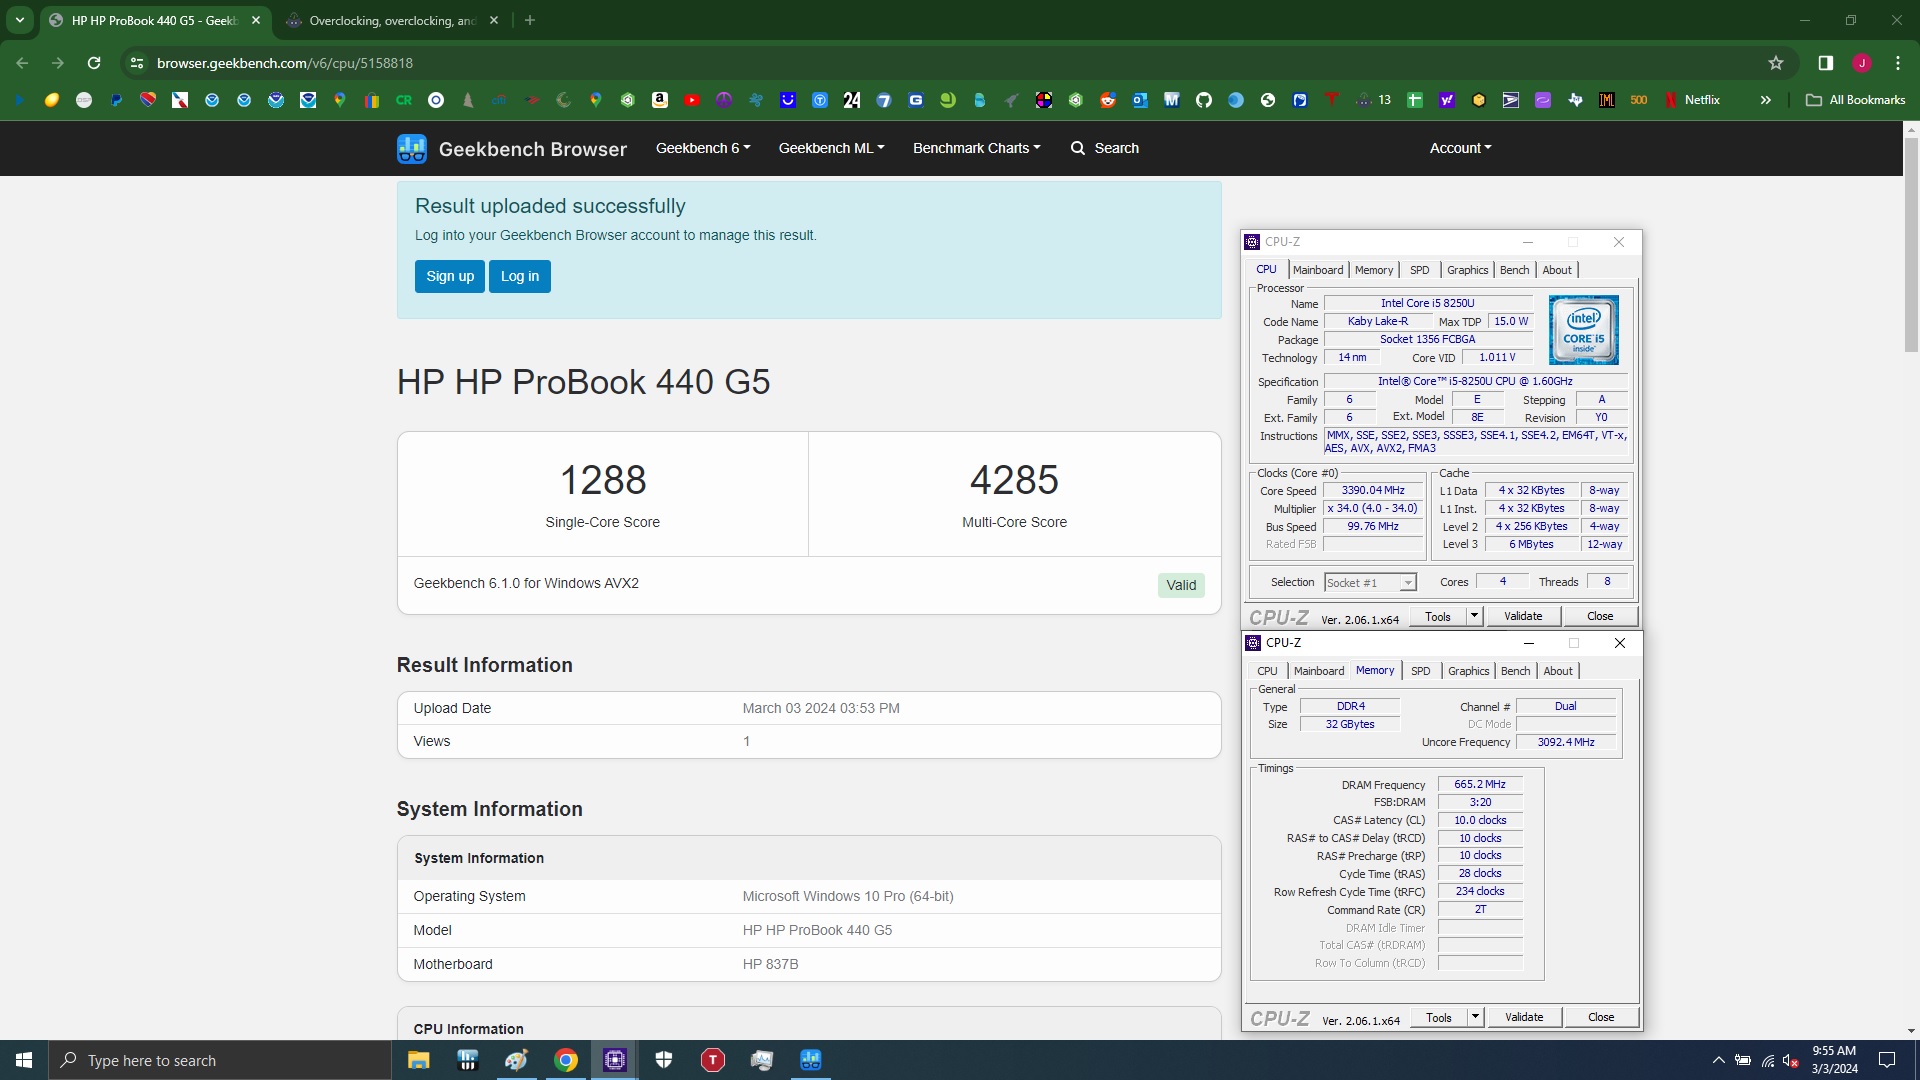Switch to SPD tab in lower CPU-Z window
Screen dimensions: 1920x1080
[x=1420, y=671]
